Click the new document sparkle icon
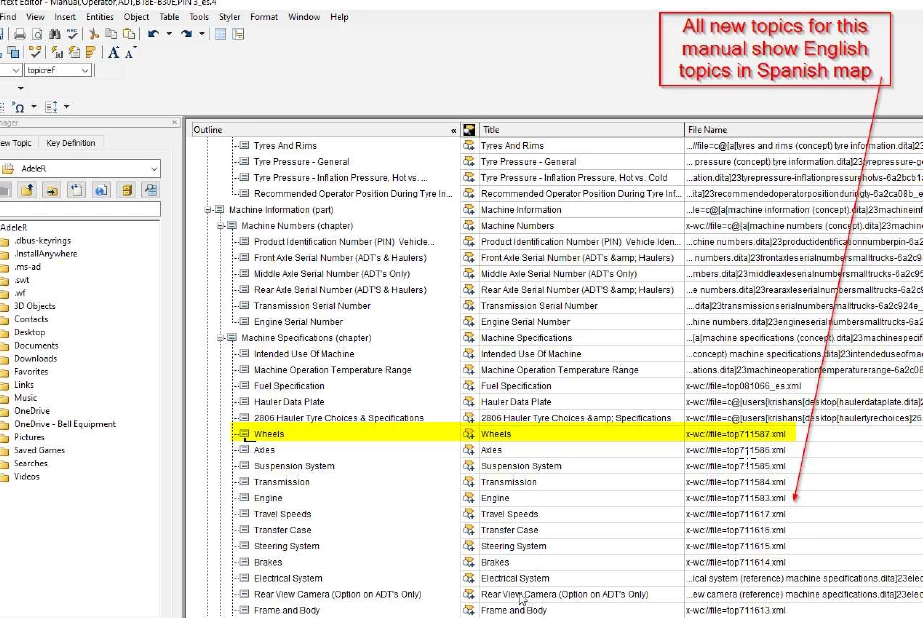Screen dimensions: 923x620 click(77, 190)
